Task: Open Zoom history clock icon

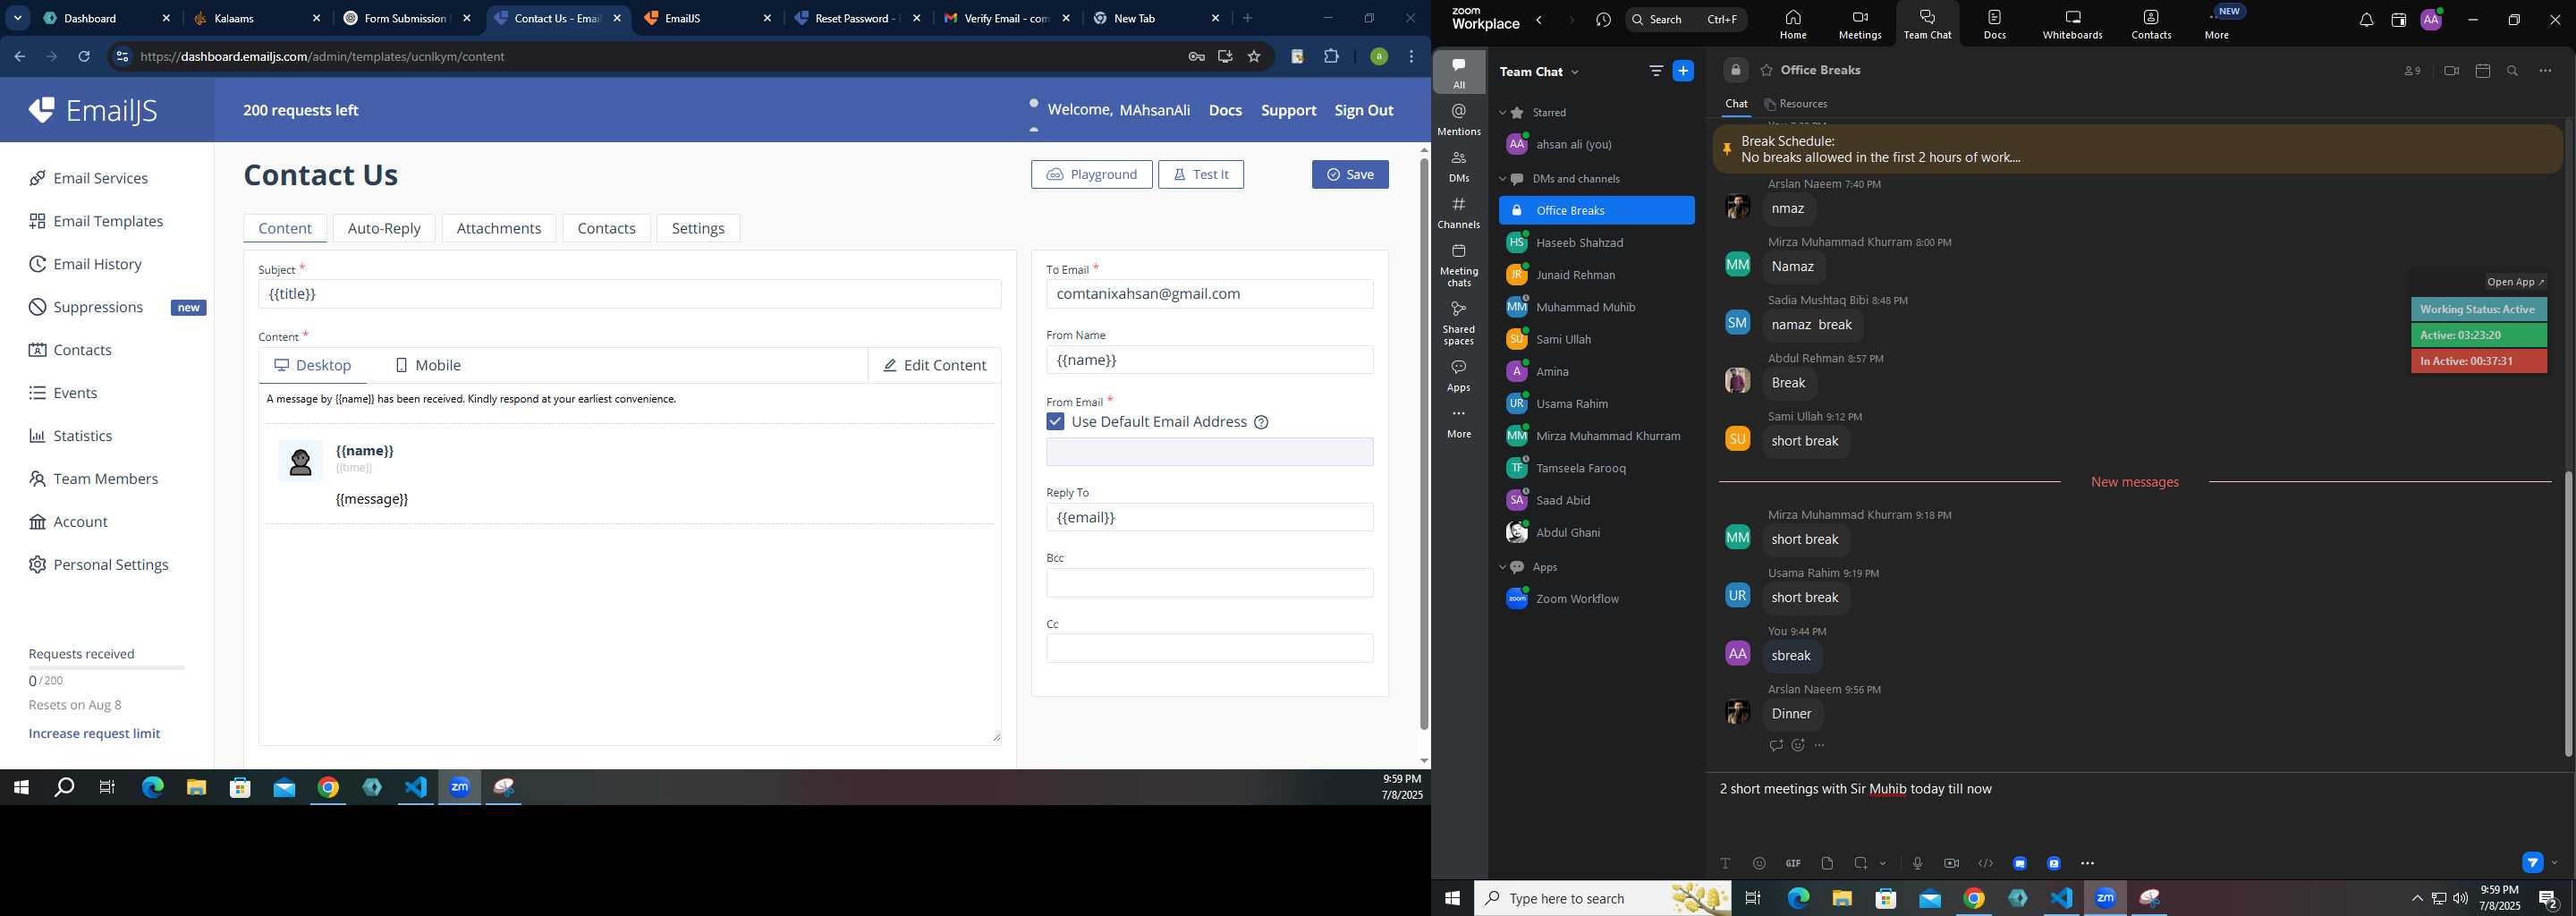Action: tap(1604, 20)
